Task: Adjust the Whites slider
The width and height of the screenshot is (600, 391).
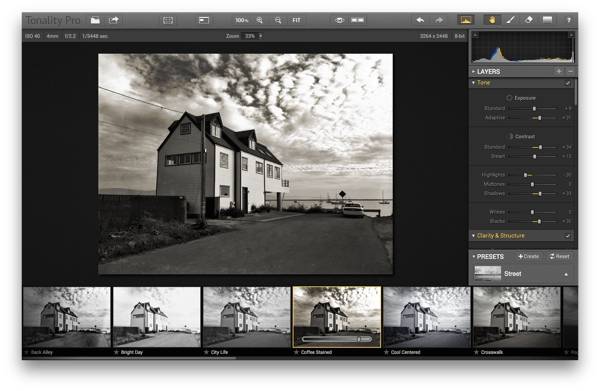Action: [532, 212]
